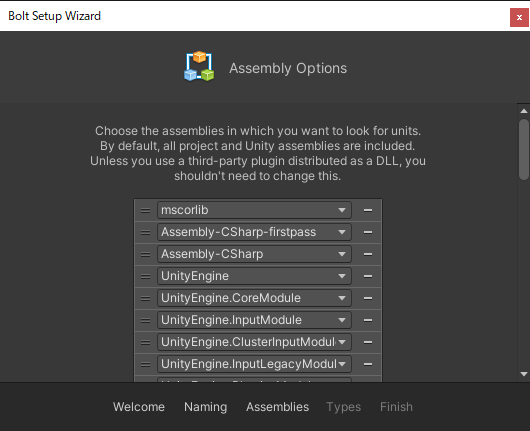
Task: Close the Bolt Setup Wizard window
Action: point(519,17)
